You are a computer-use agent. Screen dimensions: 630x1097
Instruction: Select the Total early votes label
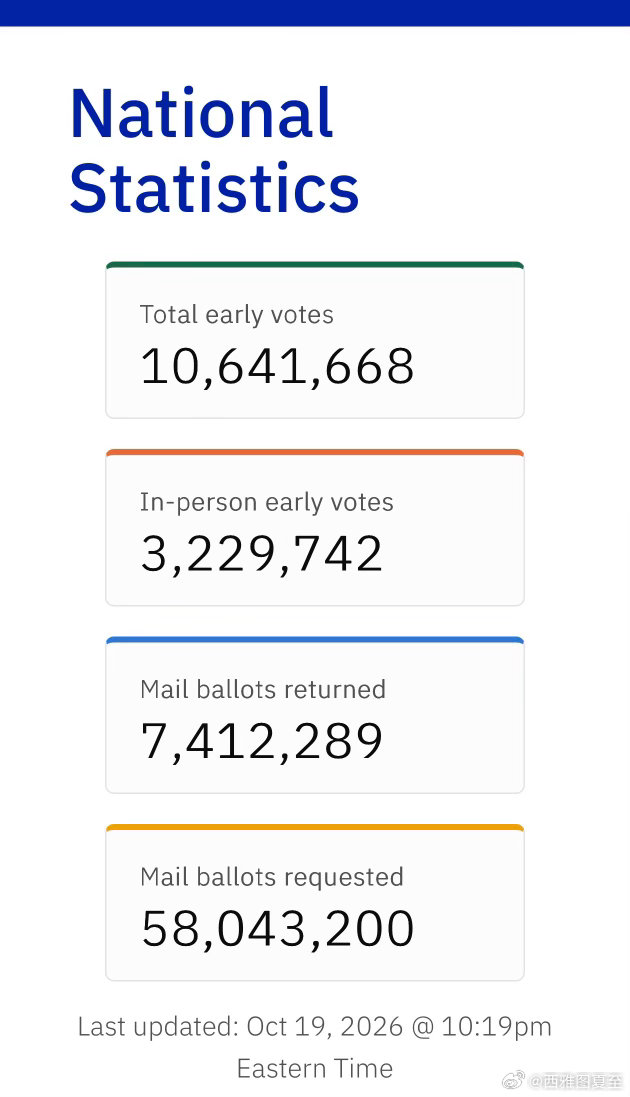point(237,316)
